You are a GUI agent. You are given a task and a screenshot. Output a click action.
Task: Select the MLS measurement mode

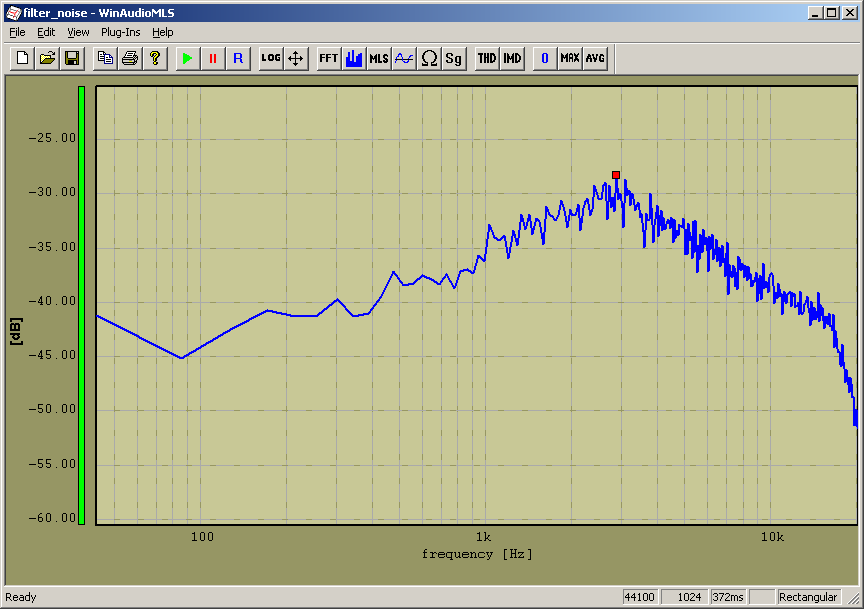[x=379, y=58]
